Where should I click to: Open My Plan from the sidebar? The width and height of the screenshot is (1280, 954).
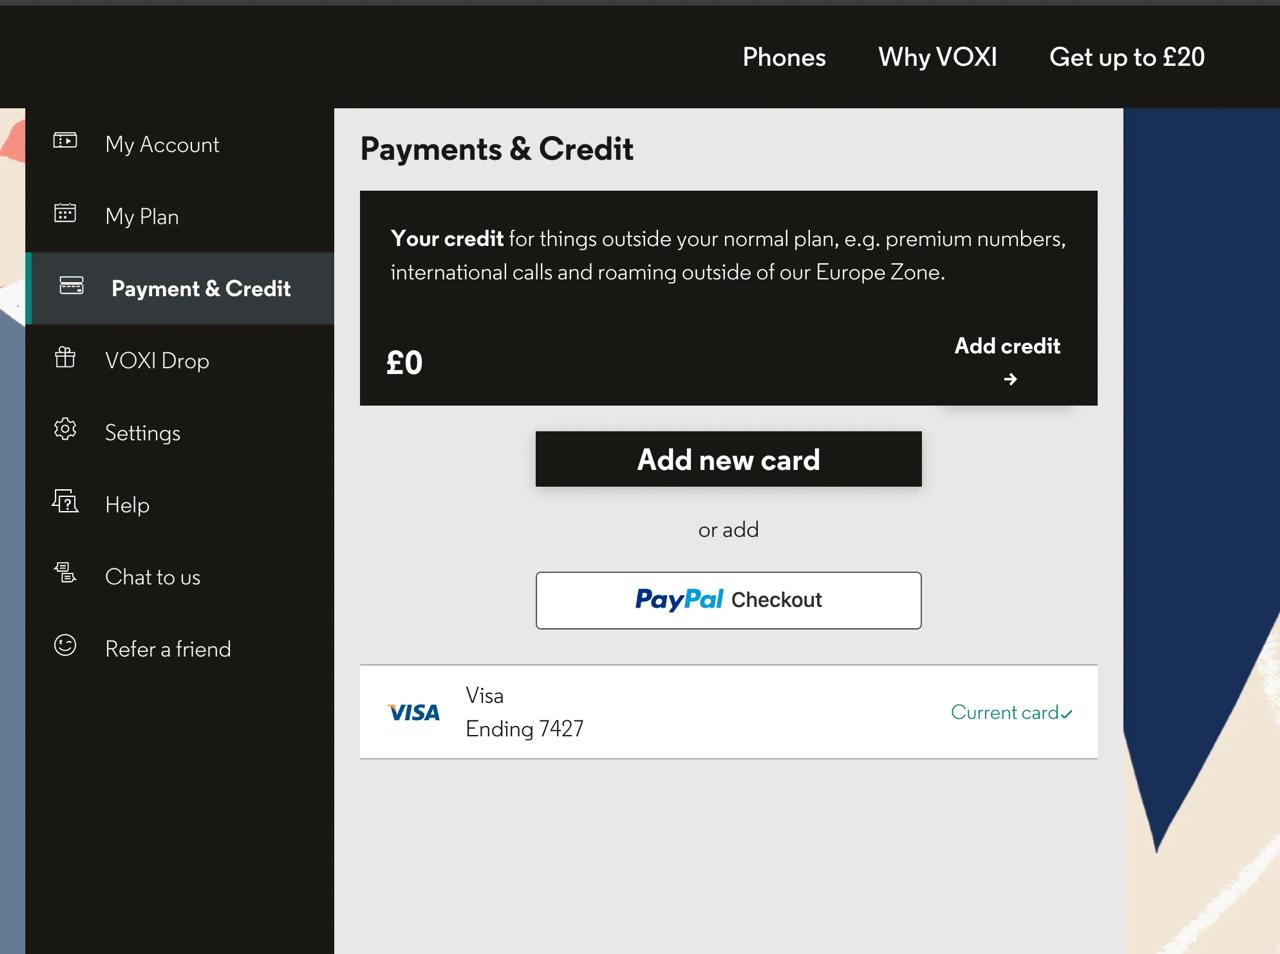[x=142, y=216]
